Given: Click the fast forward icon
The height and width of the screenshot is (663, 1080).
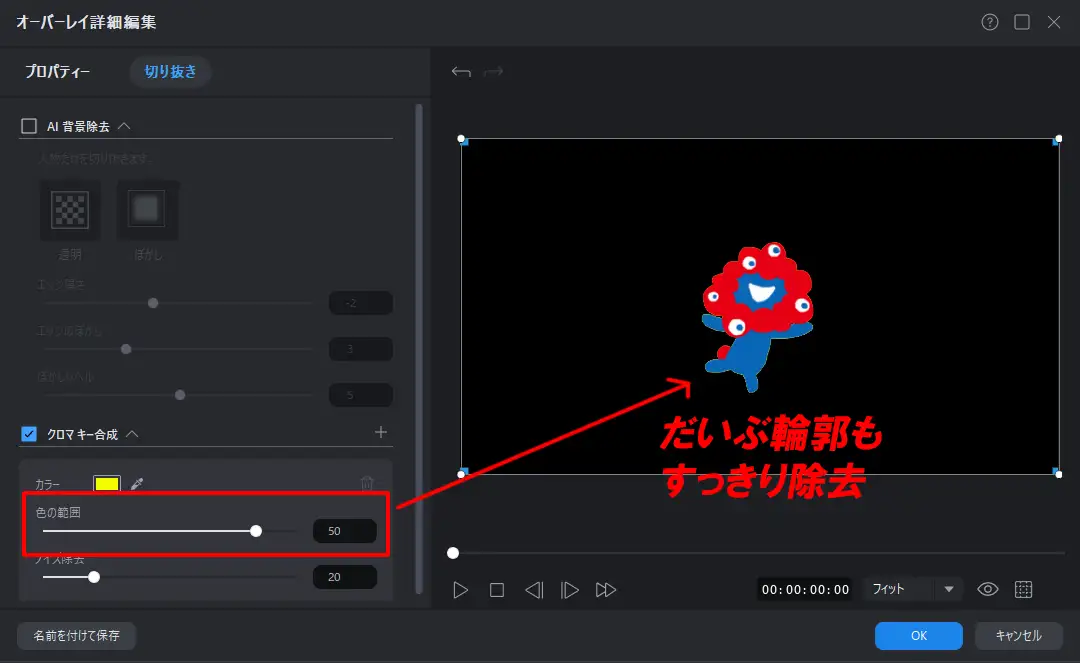Looking at the screenshot, I should click(x=606, y=590).
